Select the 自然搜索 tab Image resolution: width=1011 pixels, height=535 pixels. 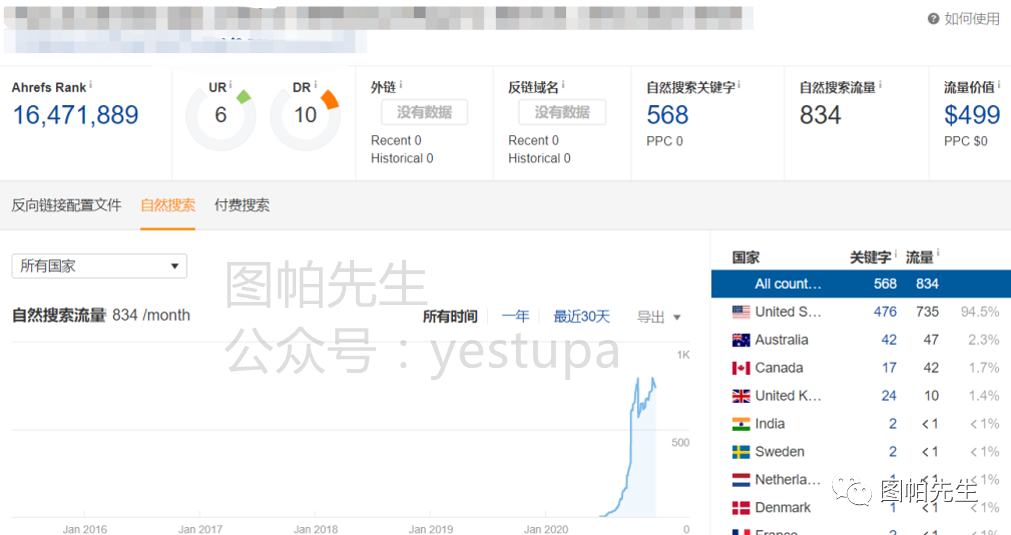pyautogui.click(x=168, y=205)
